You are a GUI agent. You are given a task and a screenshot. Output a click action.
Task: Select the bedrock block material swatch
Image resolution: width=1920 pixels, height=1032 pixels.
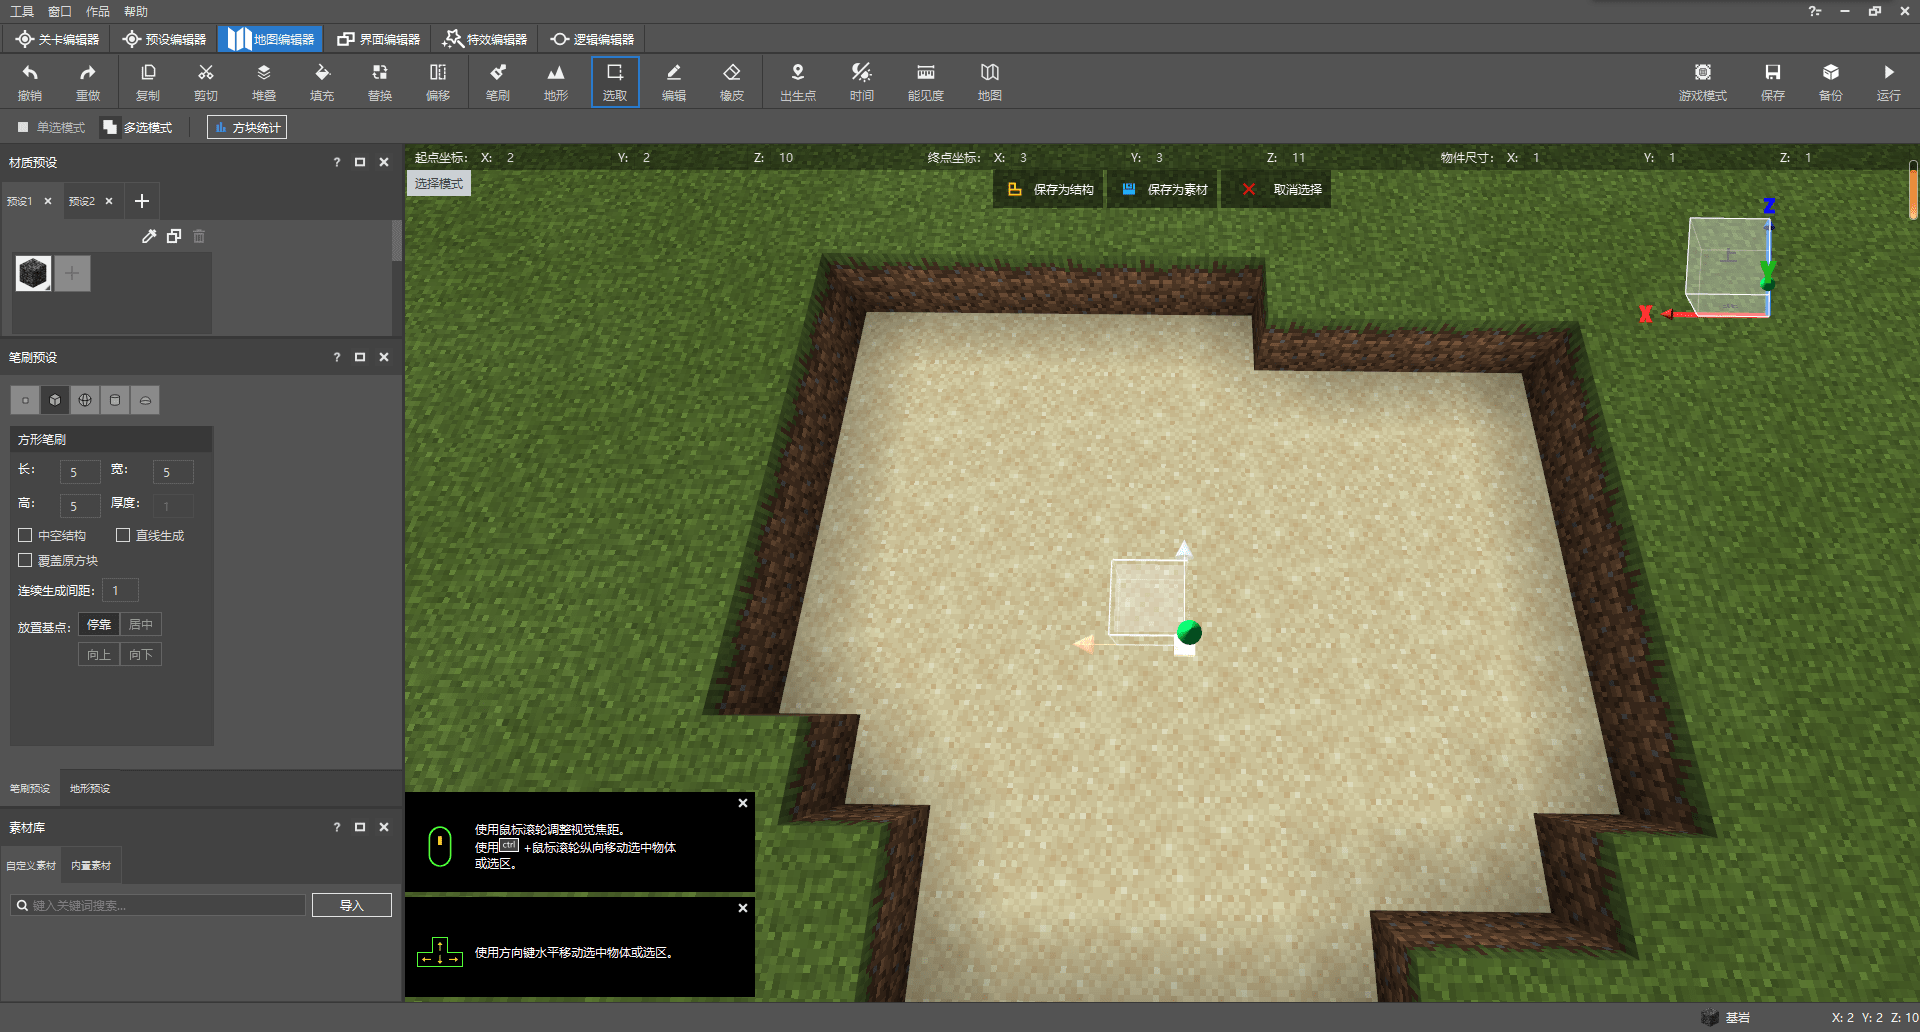[33, 273]
